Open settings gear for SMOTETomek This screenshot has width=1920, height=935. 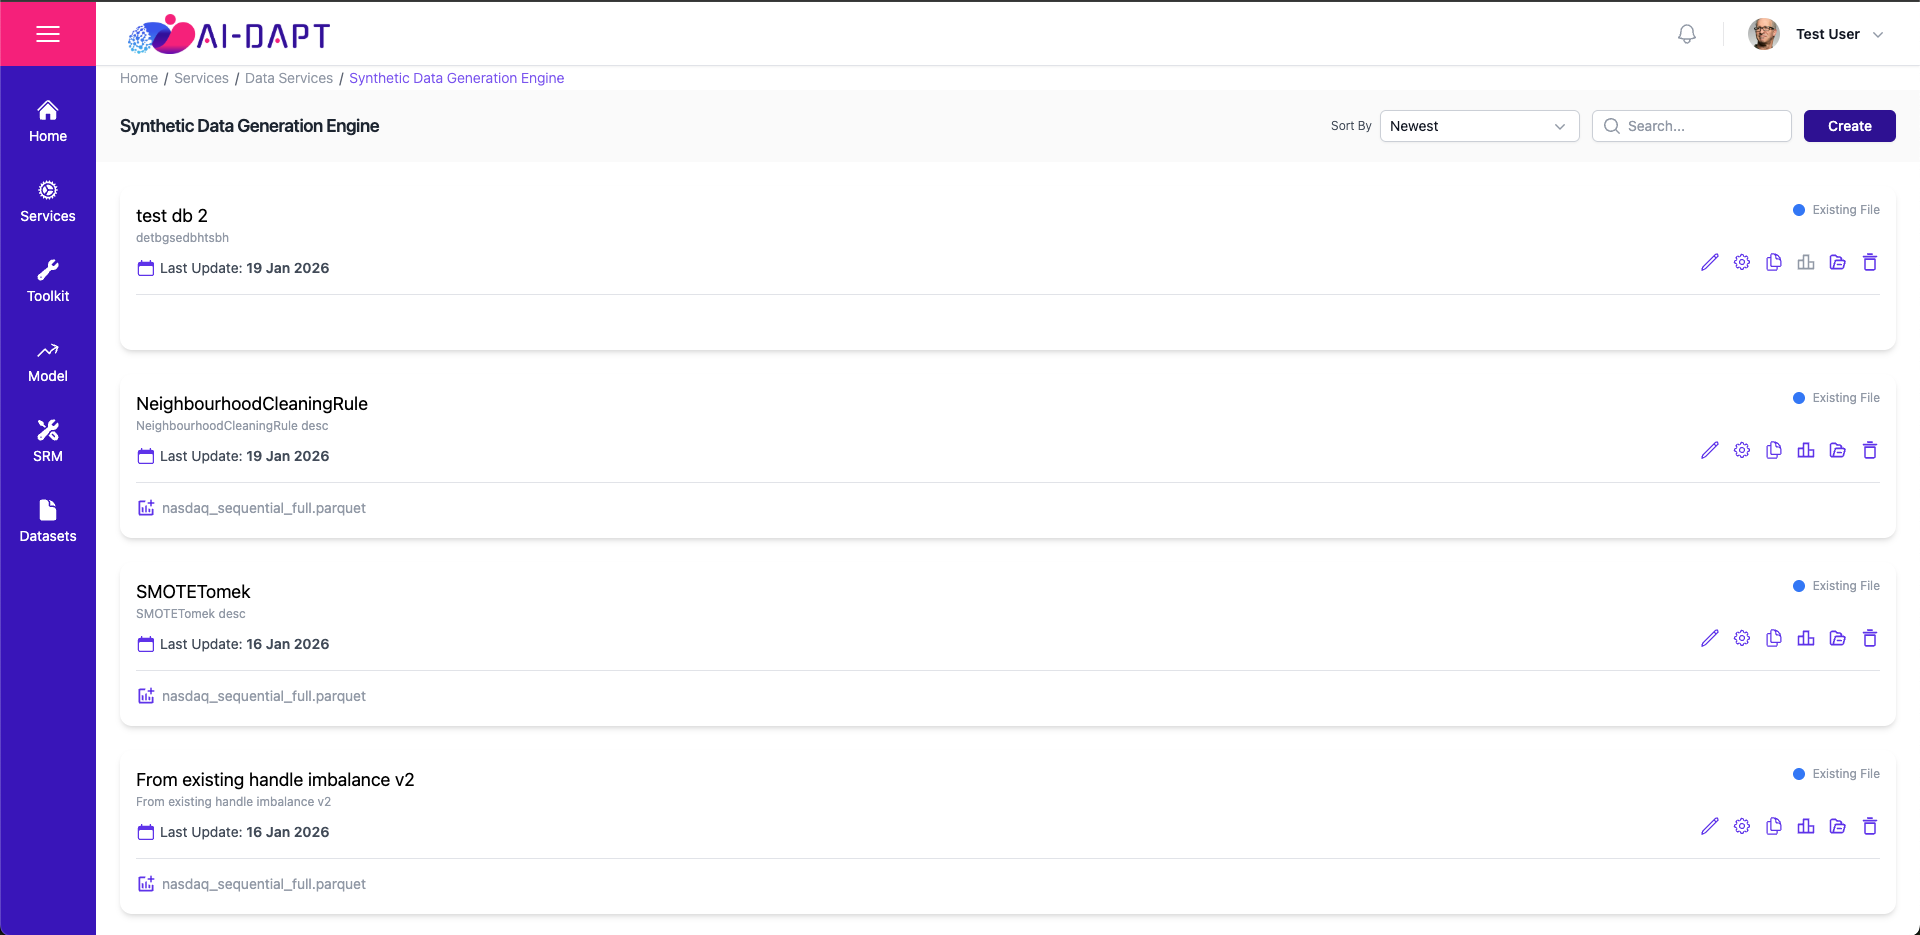(x=1742, y=638)
